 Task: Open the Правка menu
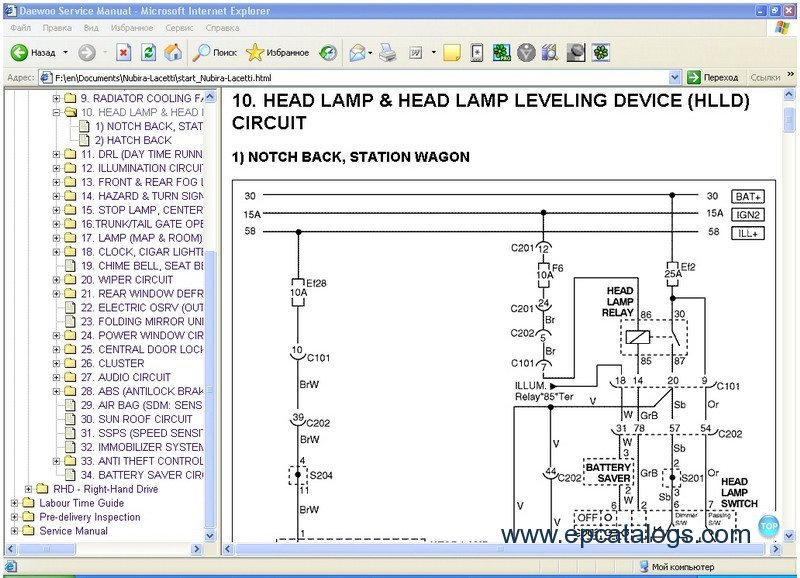click(x=57, y=28)
